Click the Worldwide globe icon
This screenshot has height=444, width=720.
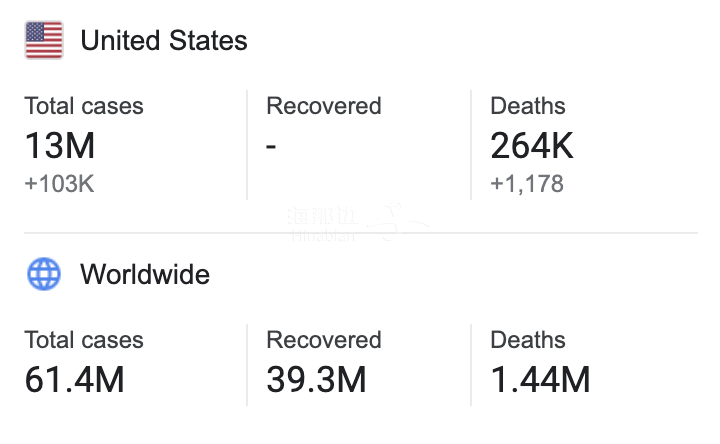[44, 274]
